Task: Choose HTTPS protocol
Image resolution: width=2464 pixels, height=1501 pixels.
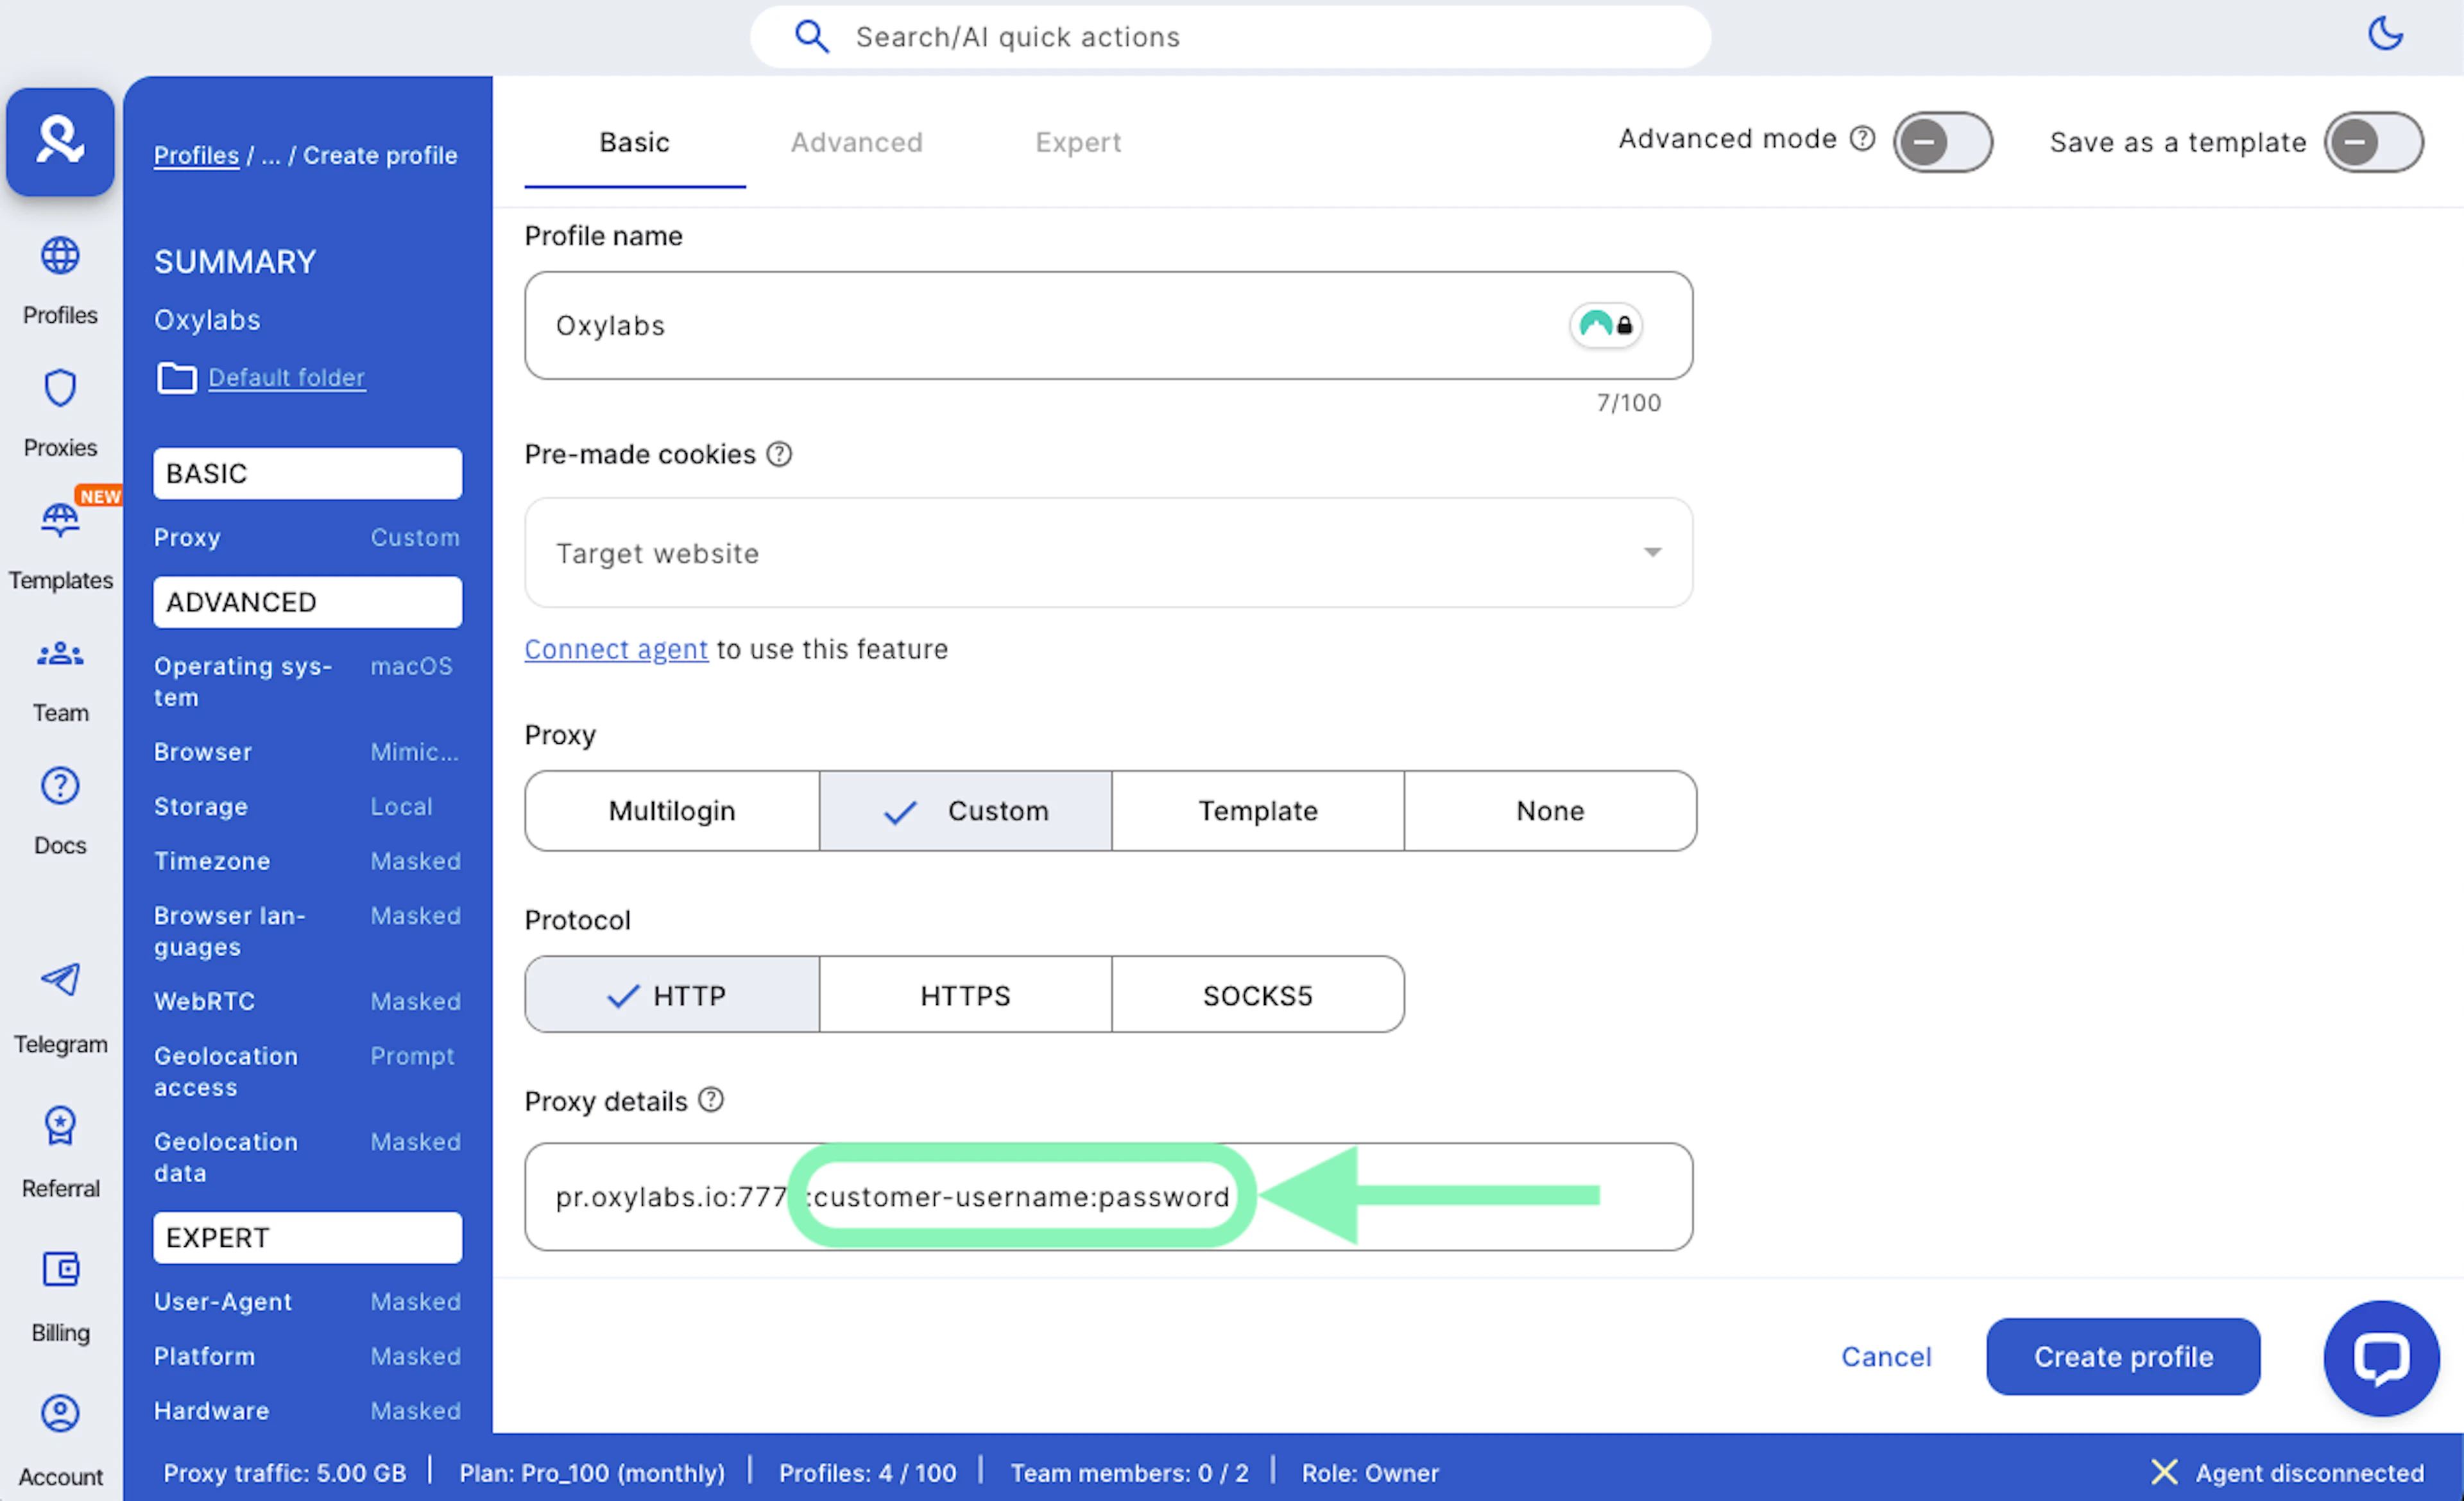Action: [x=965, y=995]
